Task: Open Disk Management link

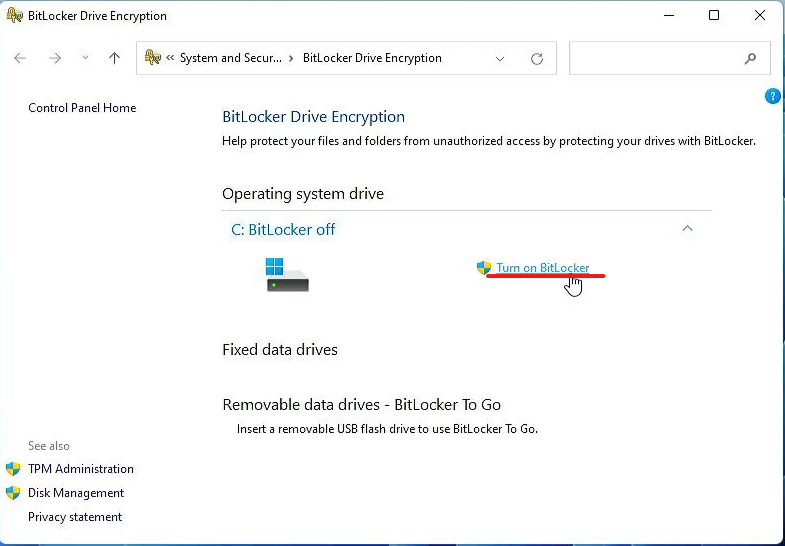Action: tap(76, 493)
